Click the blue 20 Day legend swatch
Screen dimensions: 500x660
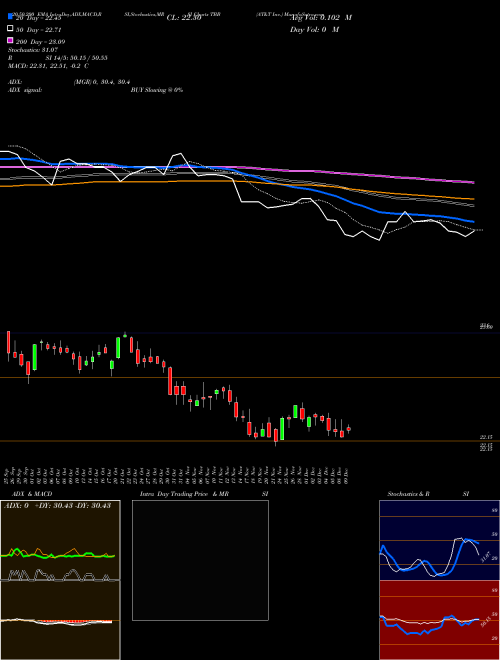pos(10,16)
